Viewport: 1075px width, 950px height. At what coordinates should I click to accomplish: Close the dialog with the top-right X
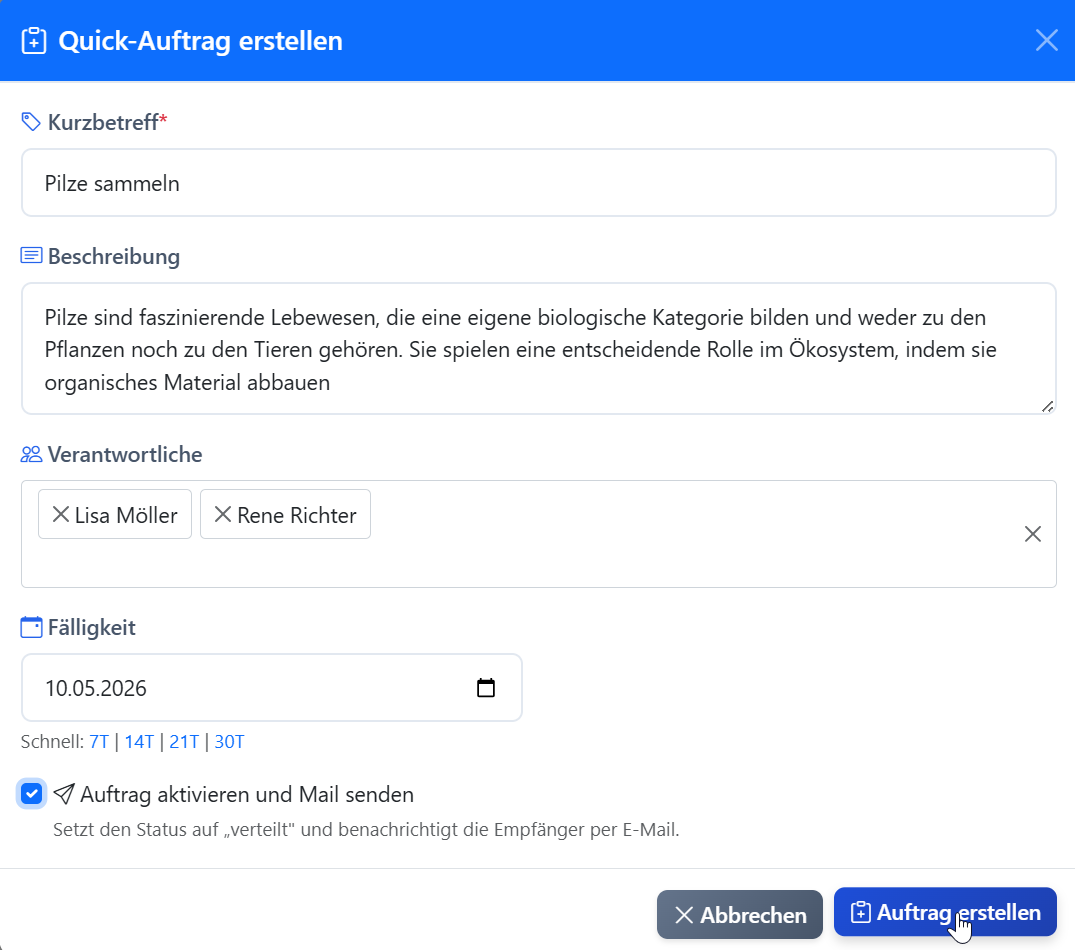coord(1046,40)
